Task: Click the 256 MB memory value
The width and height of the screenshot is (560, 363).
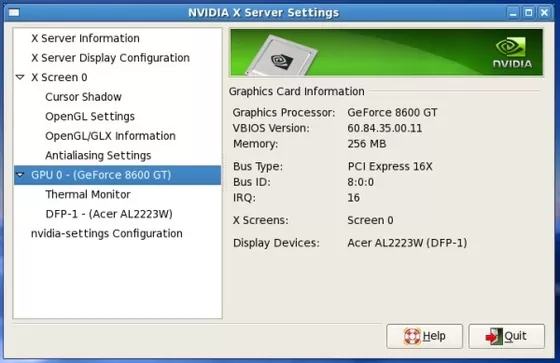Action: coord(367,144)
